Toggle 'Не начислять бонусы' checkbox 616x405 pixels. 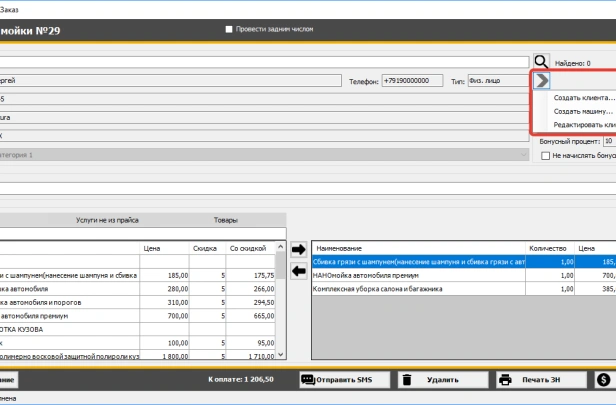[x=545, y=156]
